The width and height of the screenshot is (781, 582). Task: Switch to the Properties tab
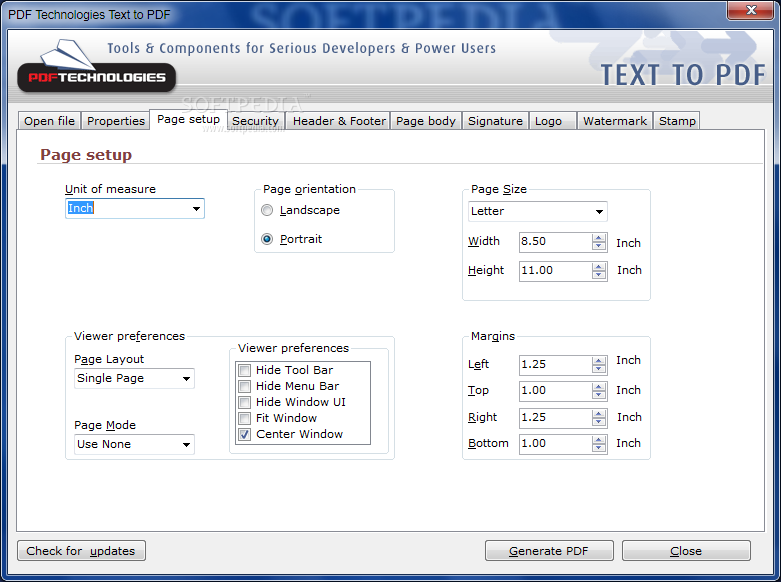click(116, 121)
